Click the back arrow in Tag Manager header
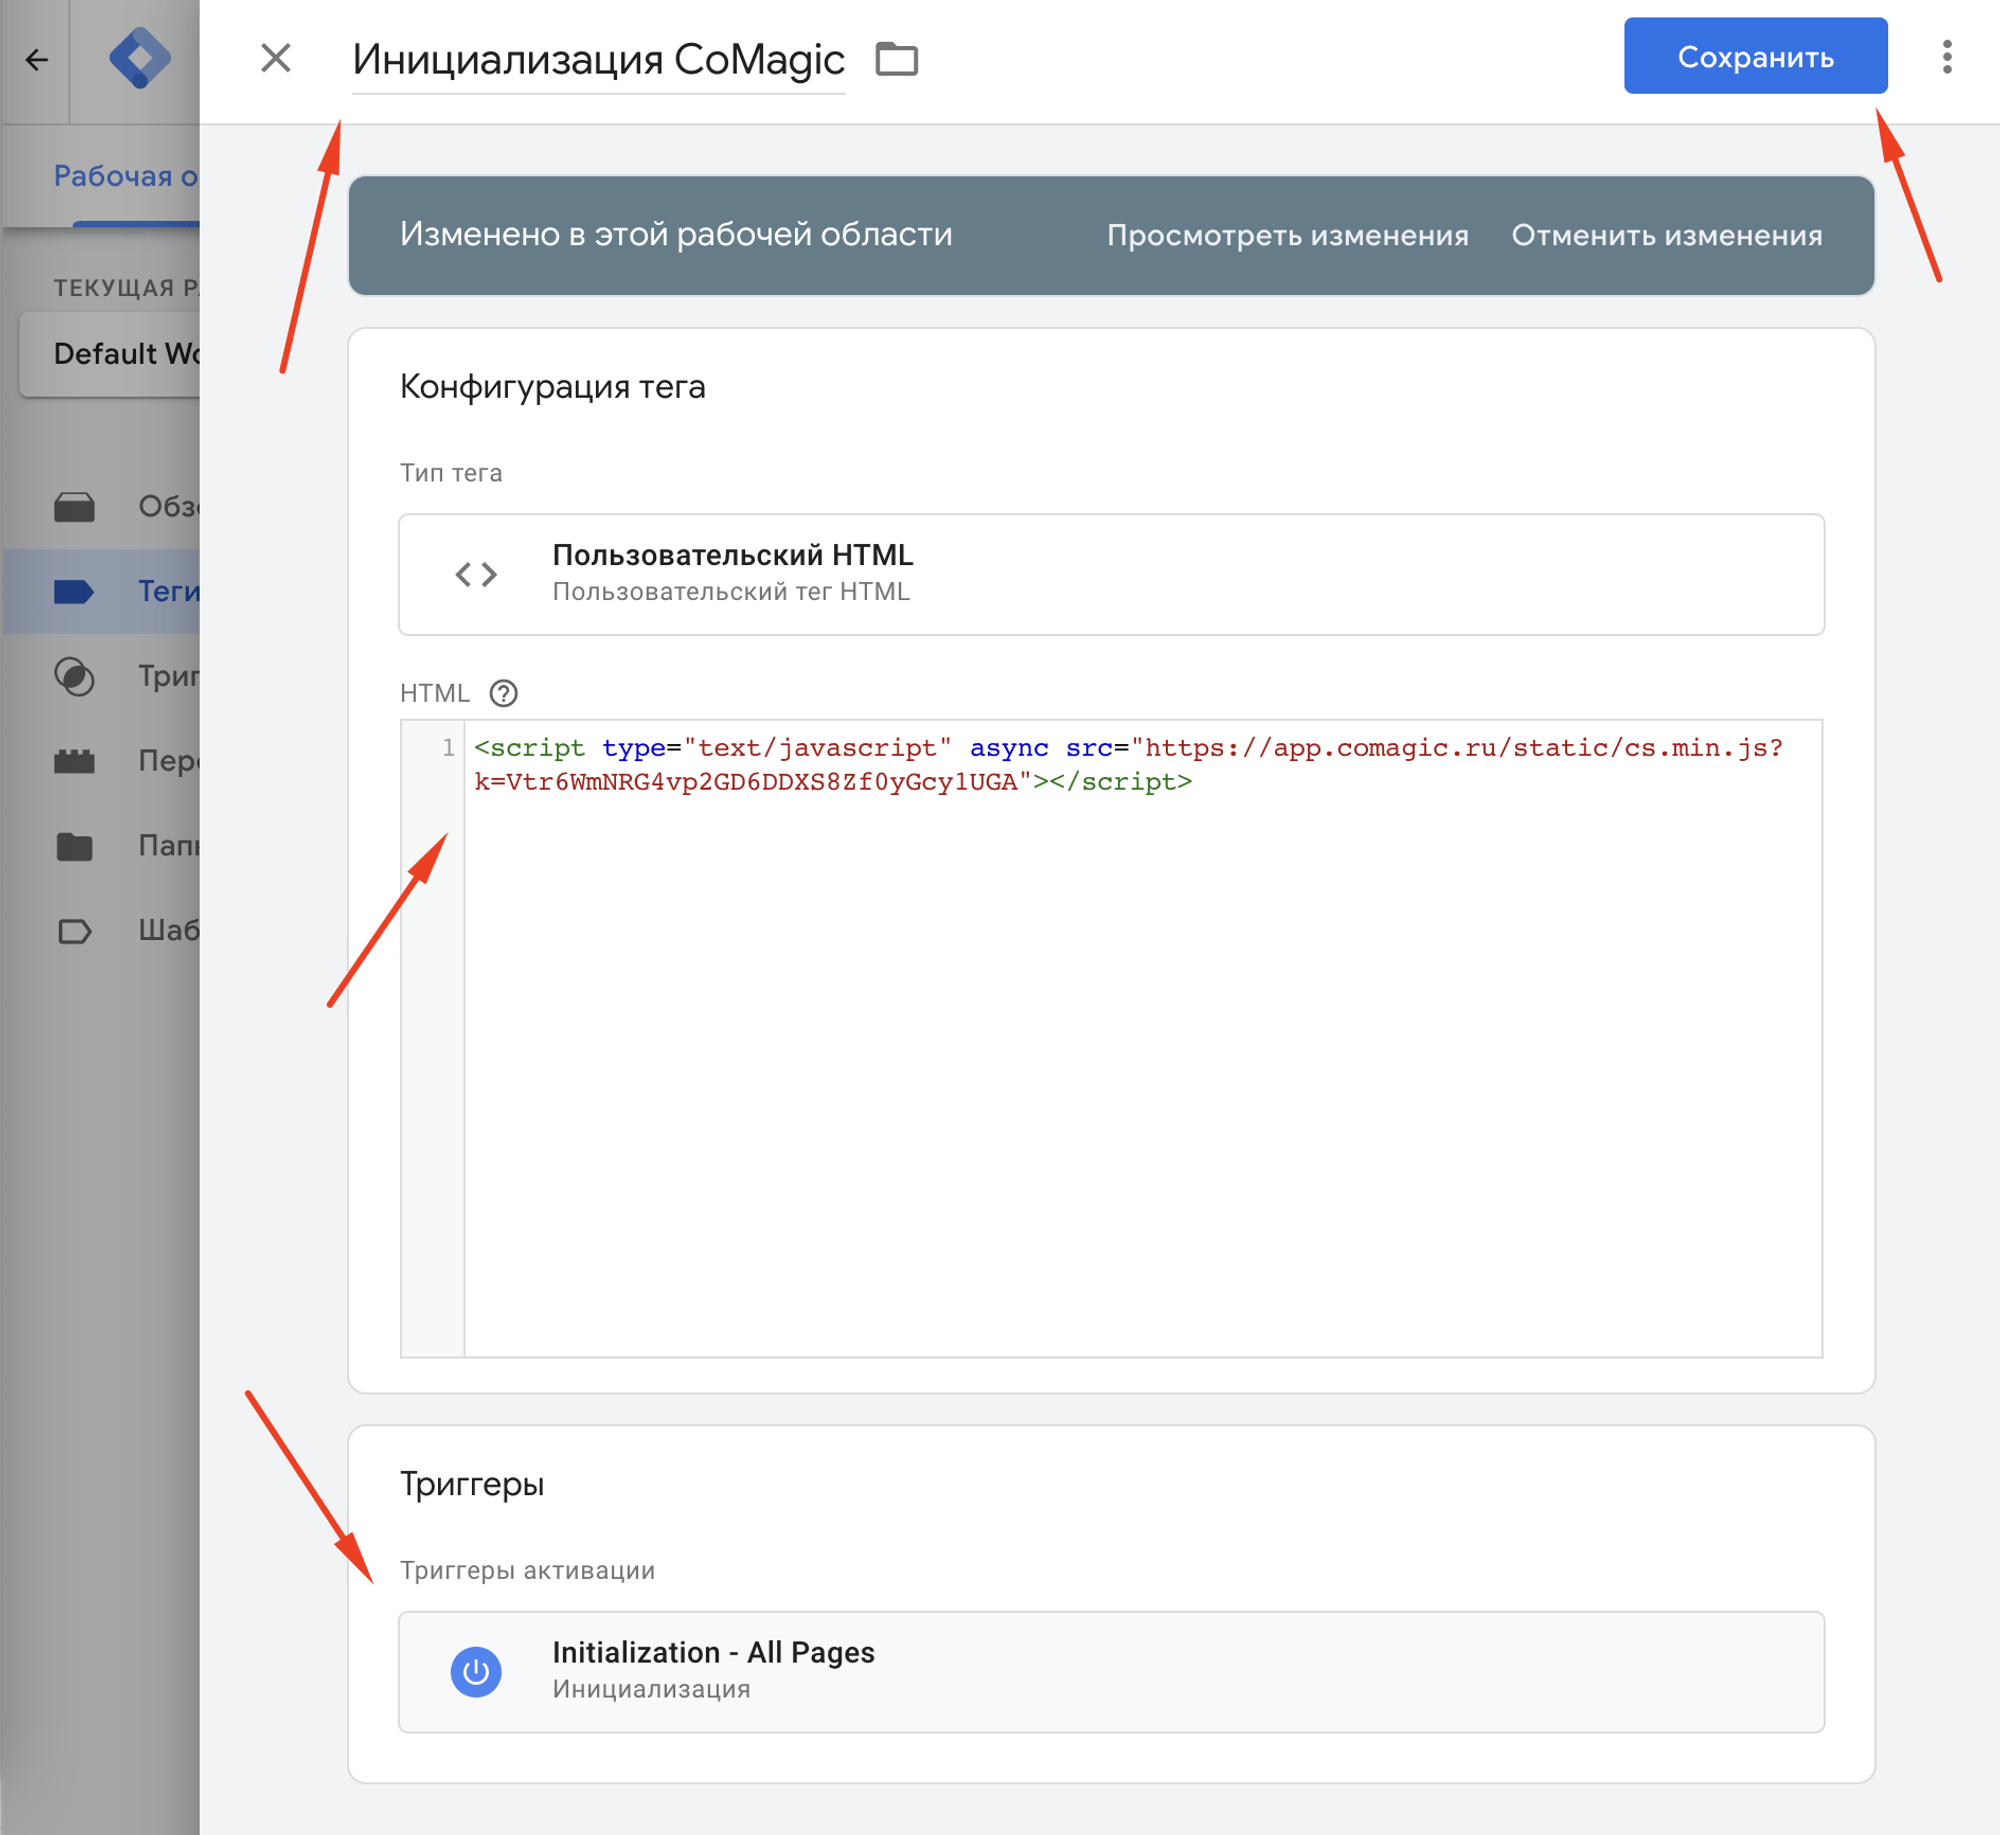 click(x=37, y=60)
